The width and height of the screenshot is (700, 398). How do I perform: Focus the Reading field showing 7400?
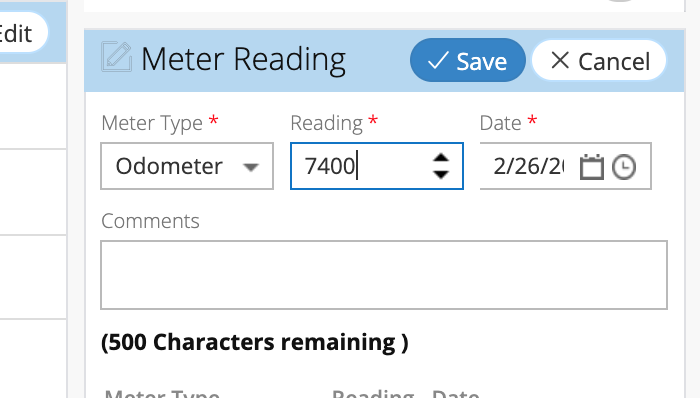tap(377, 166)
